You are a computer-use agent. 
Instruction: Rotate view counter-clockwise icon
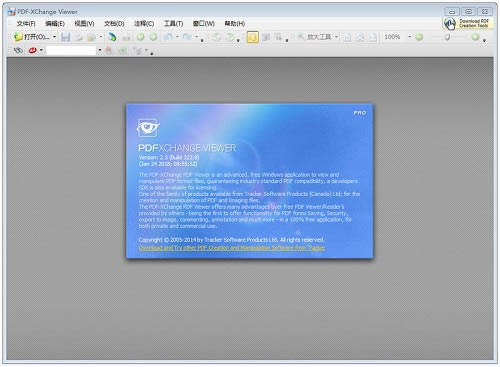tap(217, 37)
